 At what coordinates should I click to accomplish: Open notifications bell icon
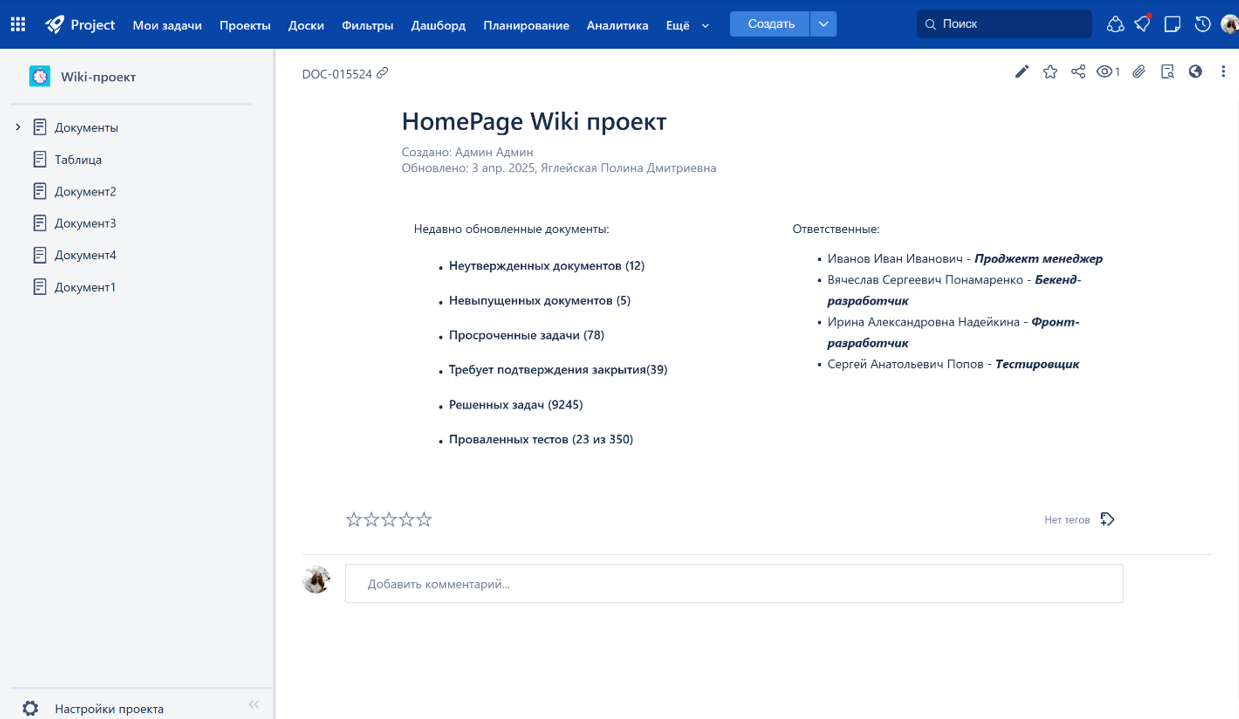[x=1143, y=24]
